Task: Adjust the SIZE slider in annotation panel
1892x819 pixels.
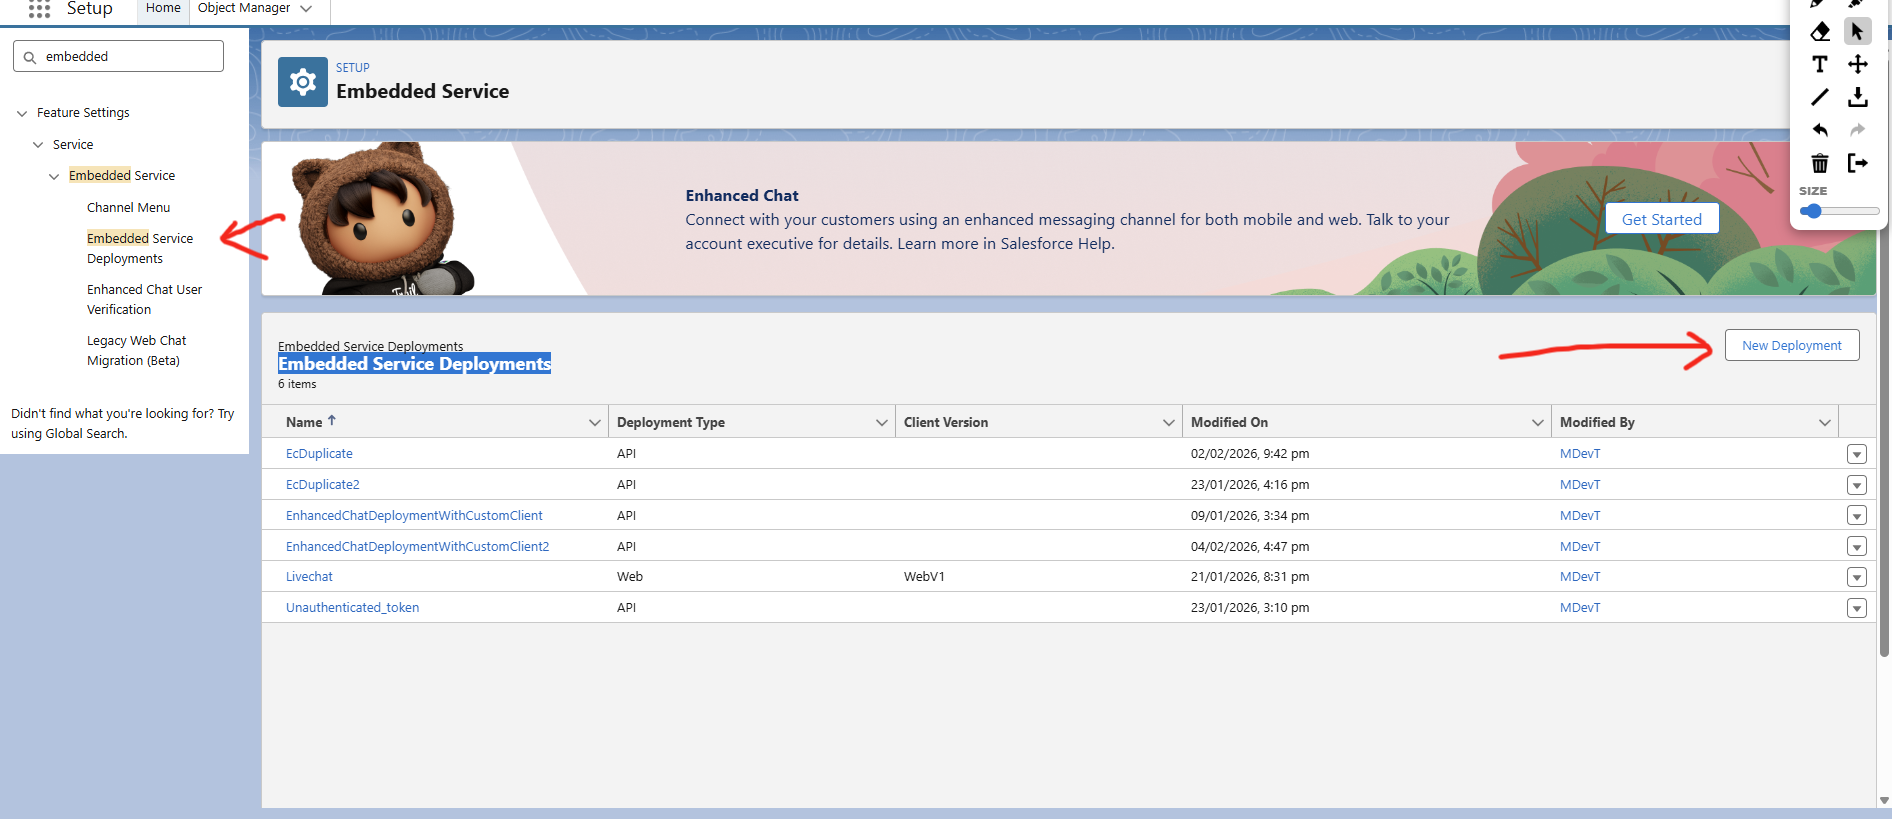Action: pyautogui.click(x=1839, y=211)
